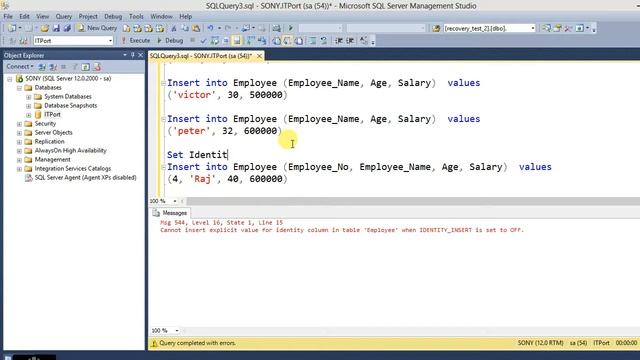
Task: Collapse the Databases folder node
Action: [x=19, y=88]
